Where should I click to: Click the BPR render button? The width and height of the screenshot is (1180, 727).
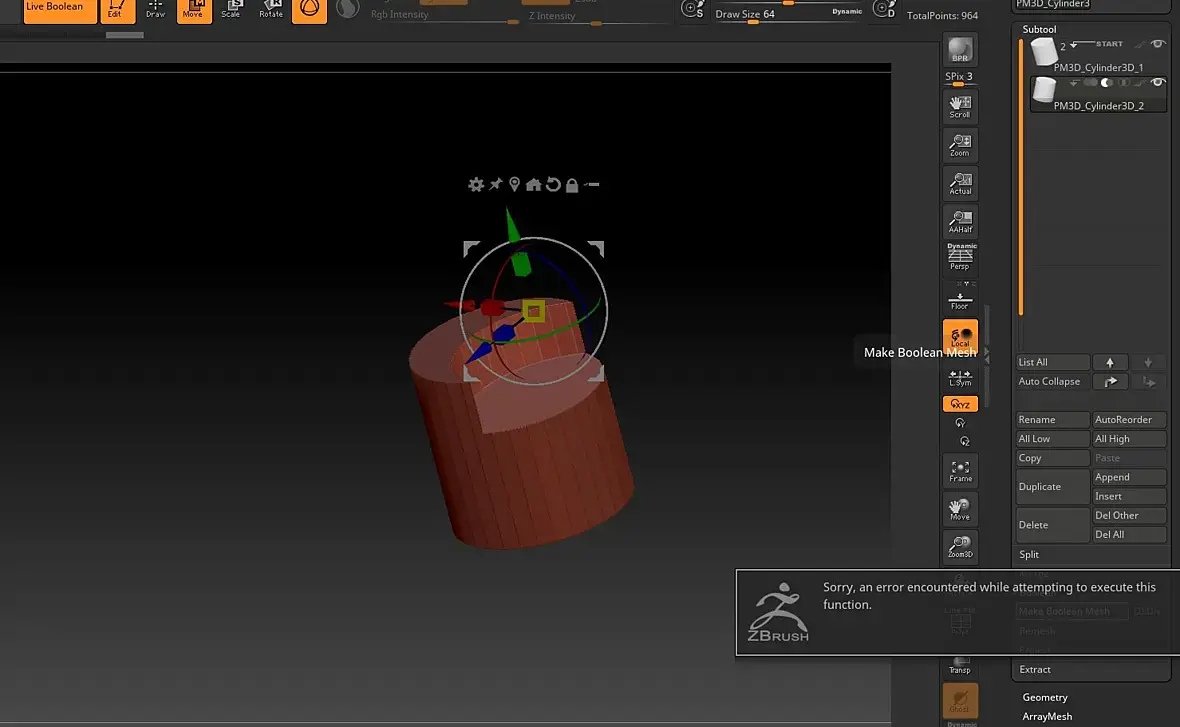(x=960, y=49)
